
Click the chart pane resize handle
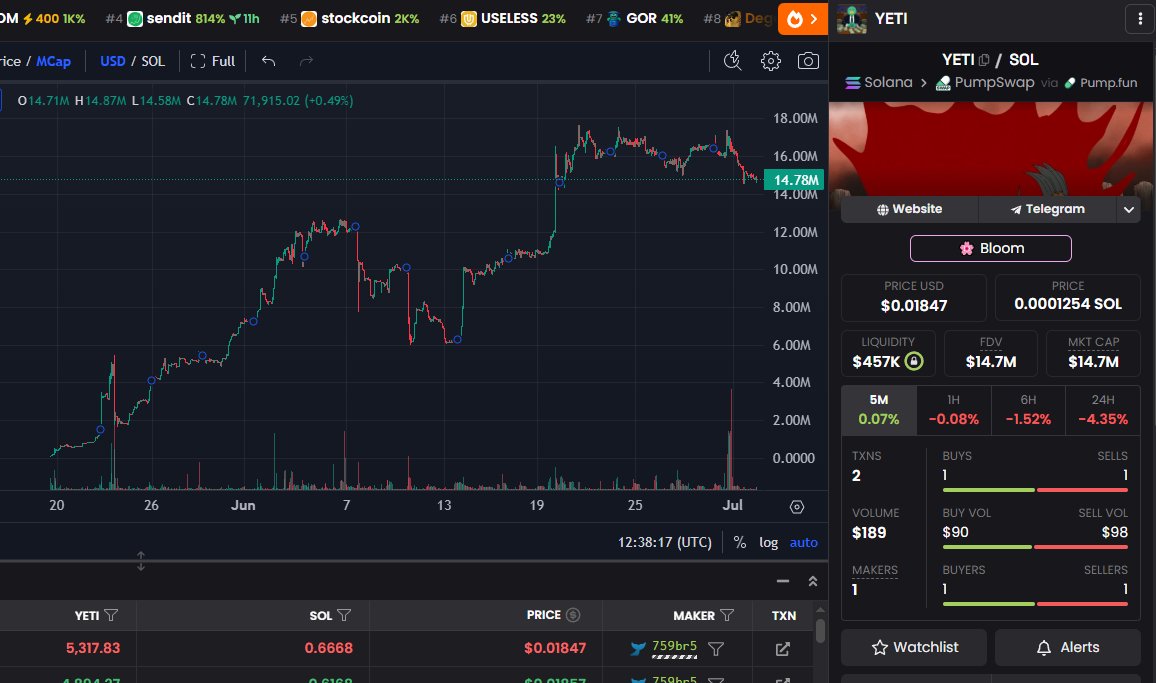pos(141,561)
